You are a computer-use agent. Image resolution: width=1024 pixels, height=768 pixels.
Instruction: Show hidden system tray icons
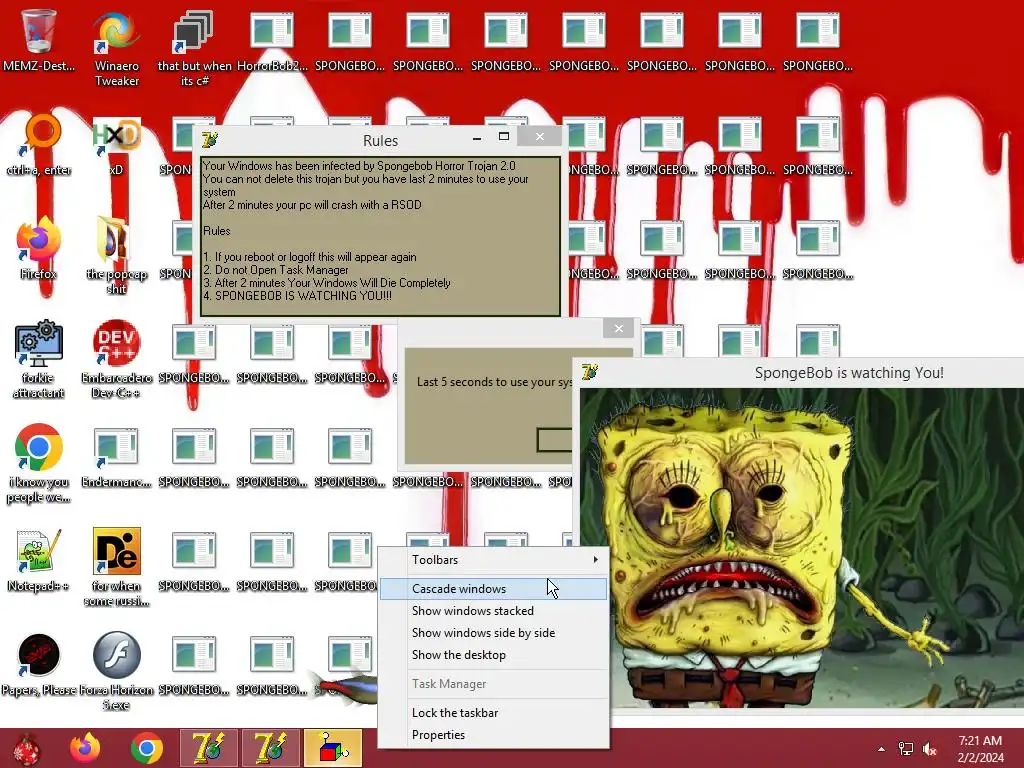tap(882, 749)
